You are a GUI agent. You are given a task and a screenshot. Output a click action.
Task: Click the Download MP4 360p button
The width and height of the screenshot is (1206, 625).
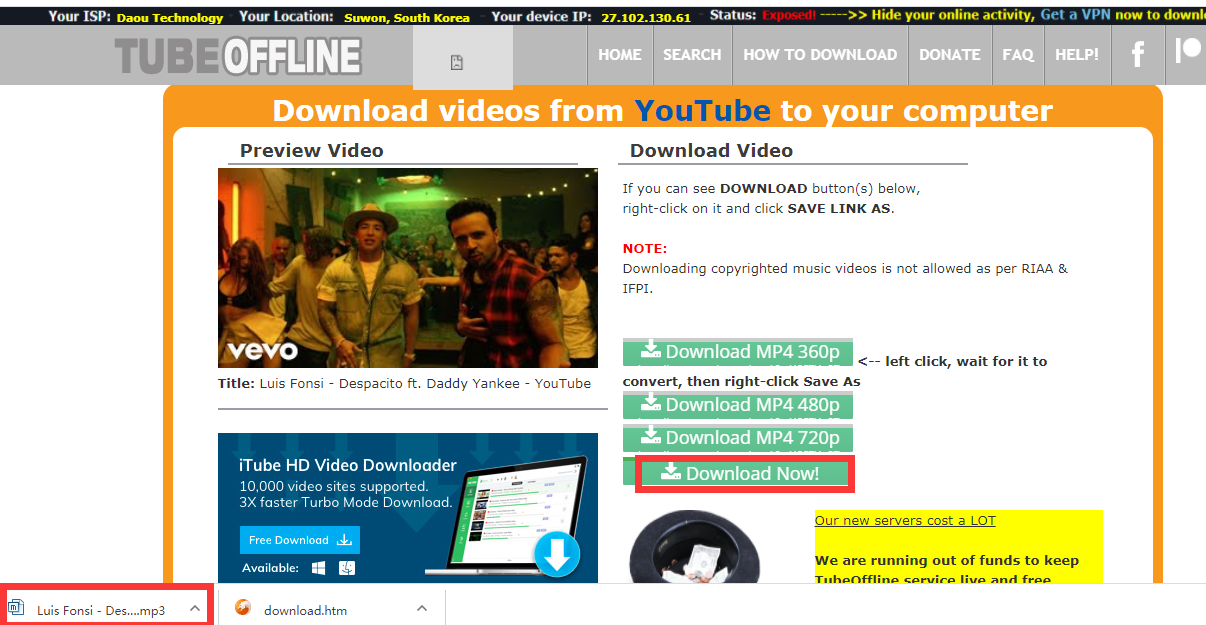[x=738, y=352]
